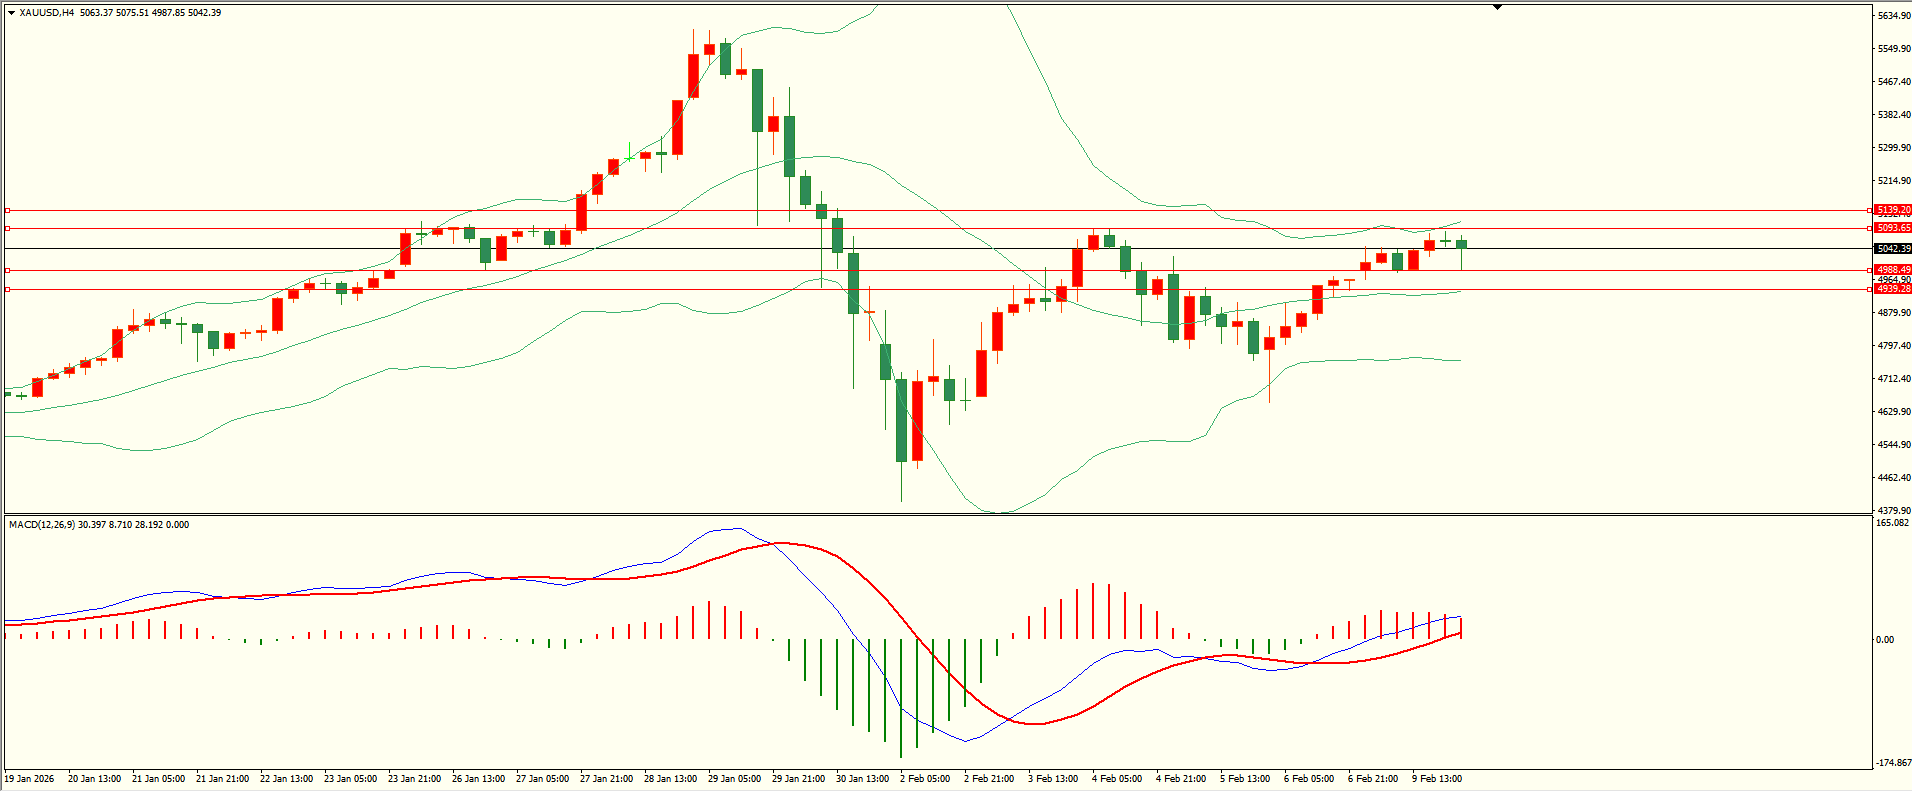Click the black 5042.39 current price label
This screenshot has height=792, width=1912.
point(1893,248)
